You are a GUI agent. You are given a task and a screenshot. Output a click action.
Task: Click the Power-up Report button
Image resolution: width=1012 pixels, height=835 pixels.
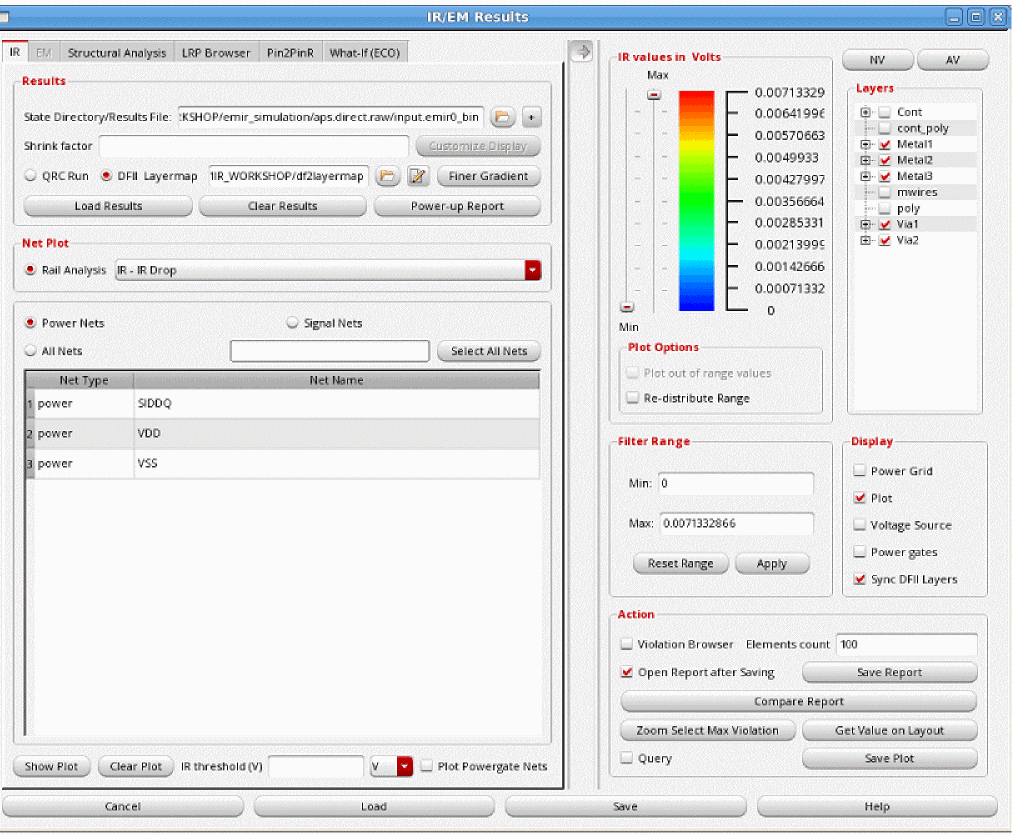click(457, 206)
